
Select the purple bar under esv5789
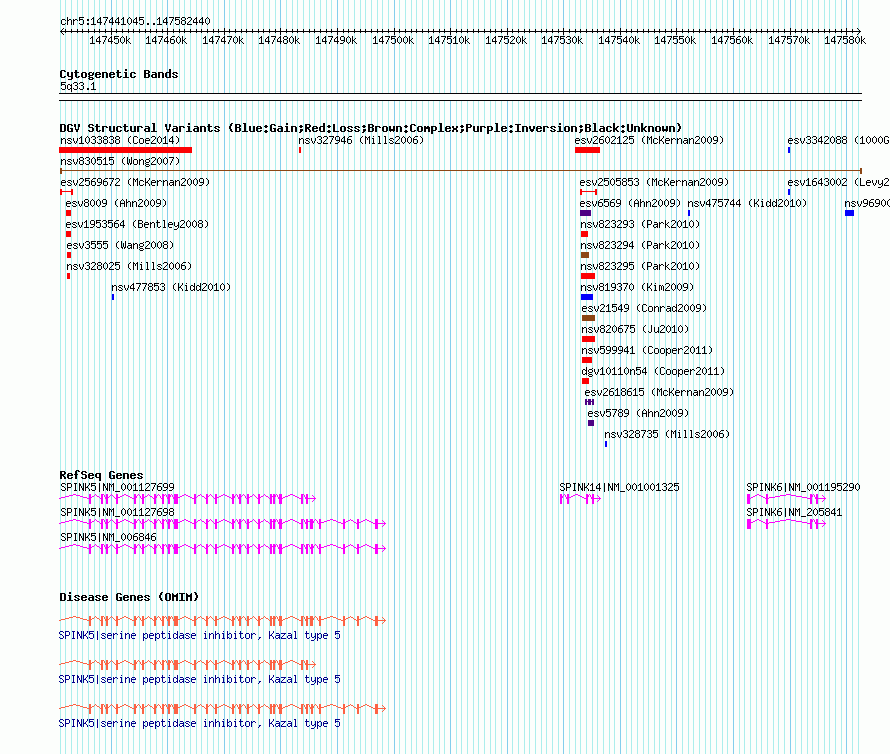pos(591,423)
